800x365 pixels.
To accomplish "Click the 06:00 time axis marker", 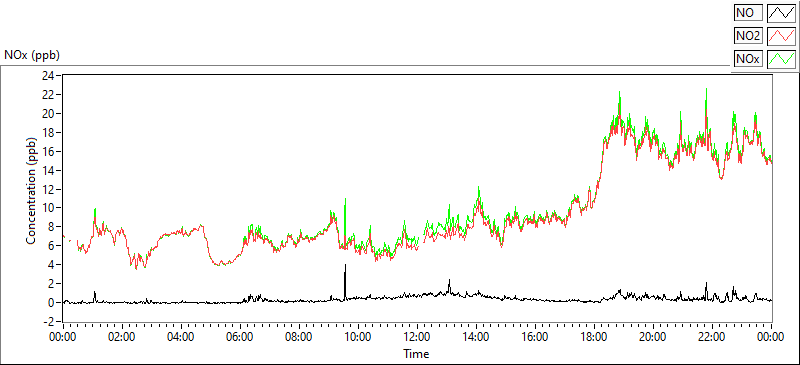I will click(241, 337).
